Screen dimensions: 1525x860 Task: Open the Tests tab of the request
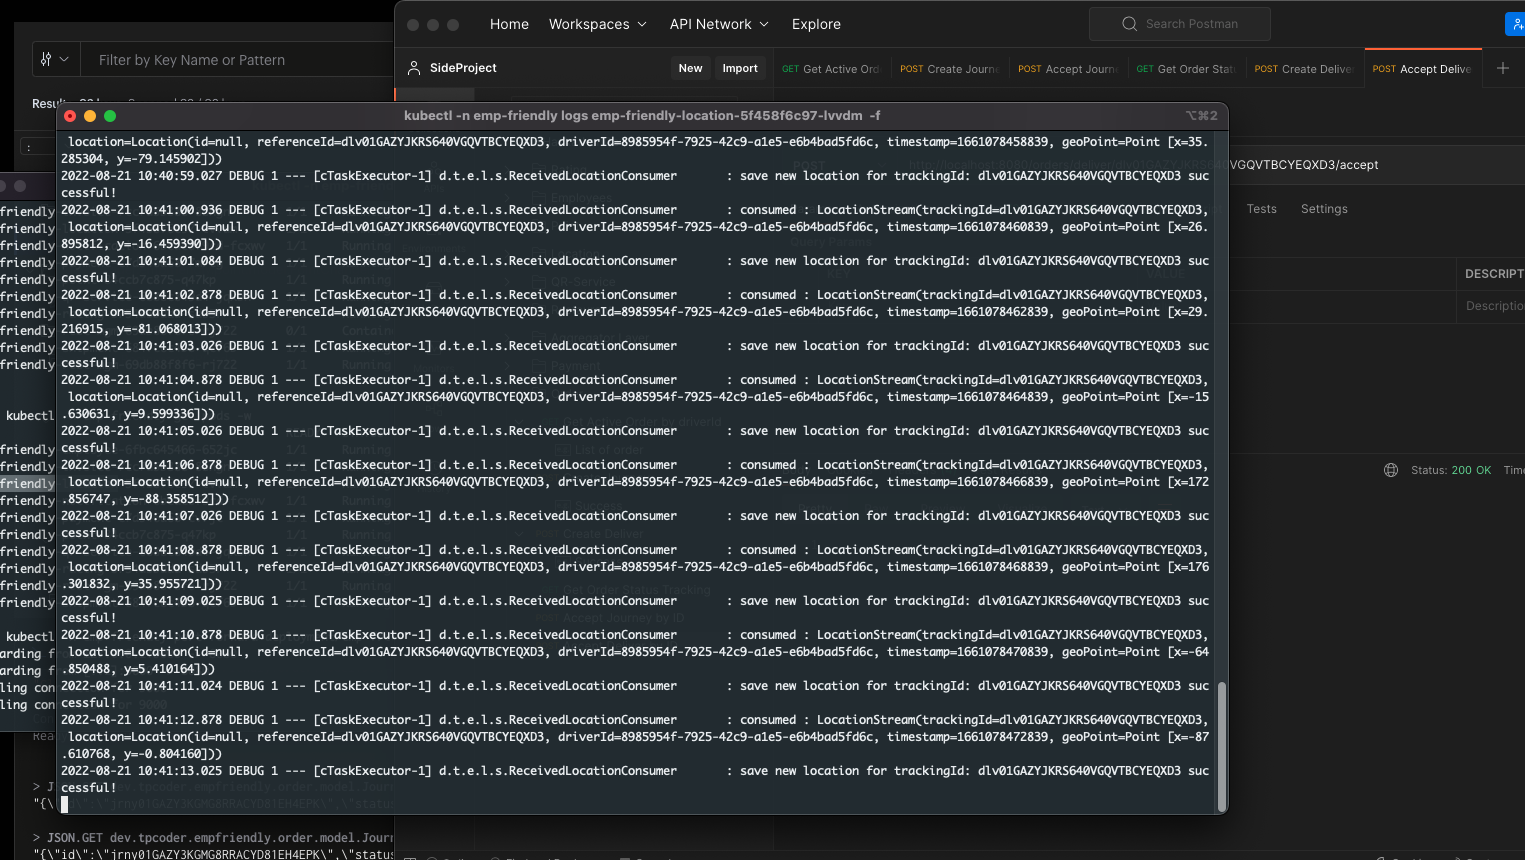(x=1261, y=209)
